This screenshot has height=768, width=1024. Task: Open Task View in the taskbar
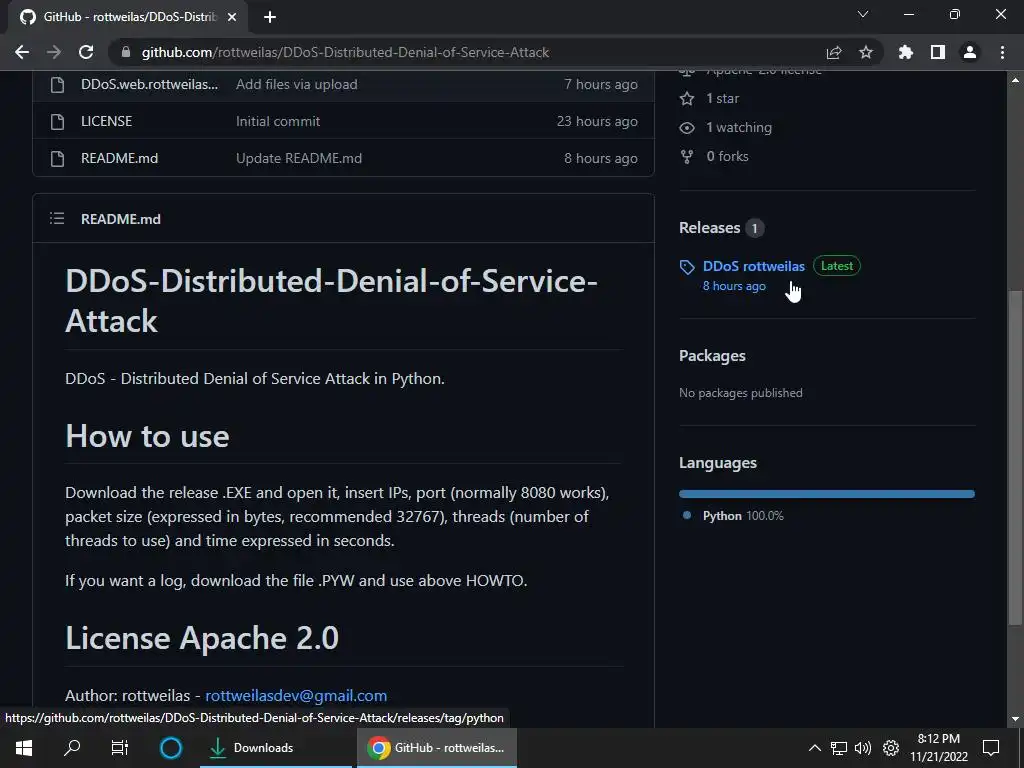point(120,748)
